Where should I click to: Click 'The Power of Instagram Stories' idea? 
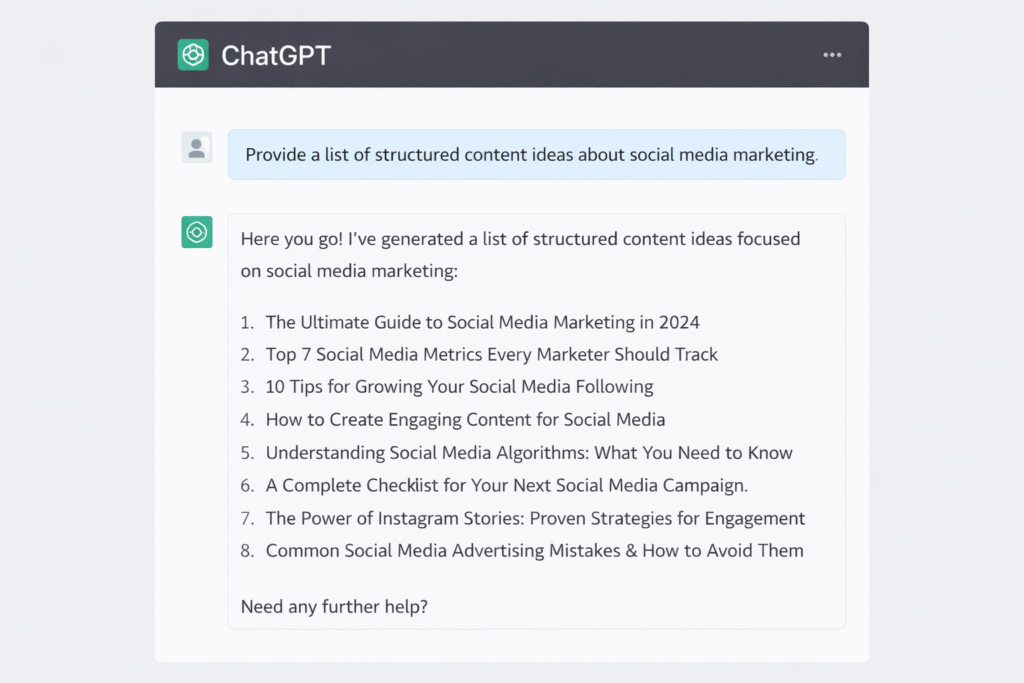[535, 518]
